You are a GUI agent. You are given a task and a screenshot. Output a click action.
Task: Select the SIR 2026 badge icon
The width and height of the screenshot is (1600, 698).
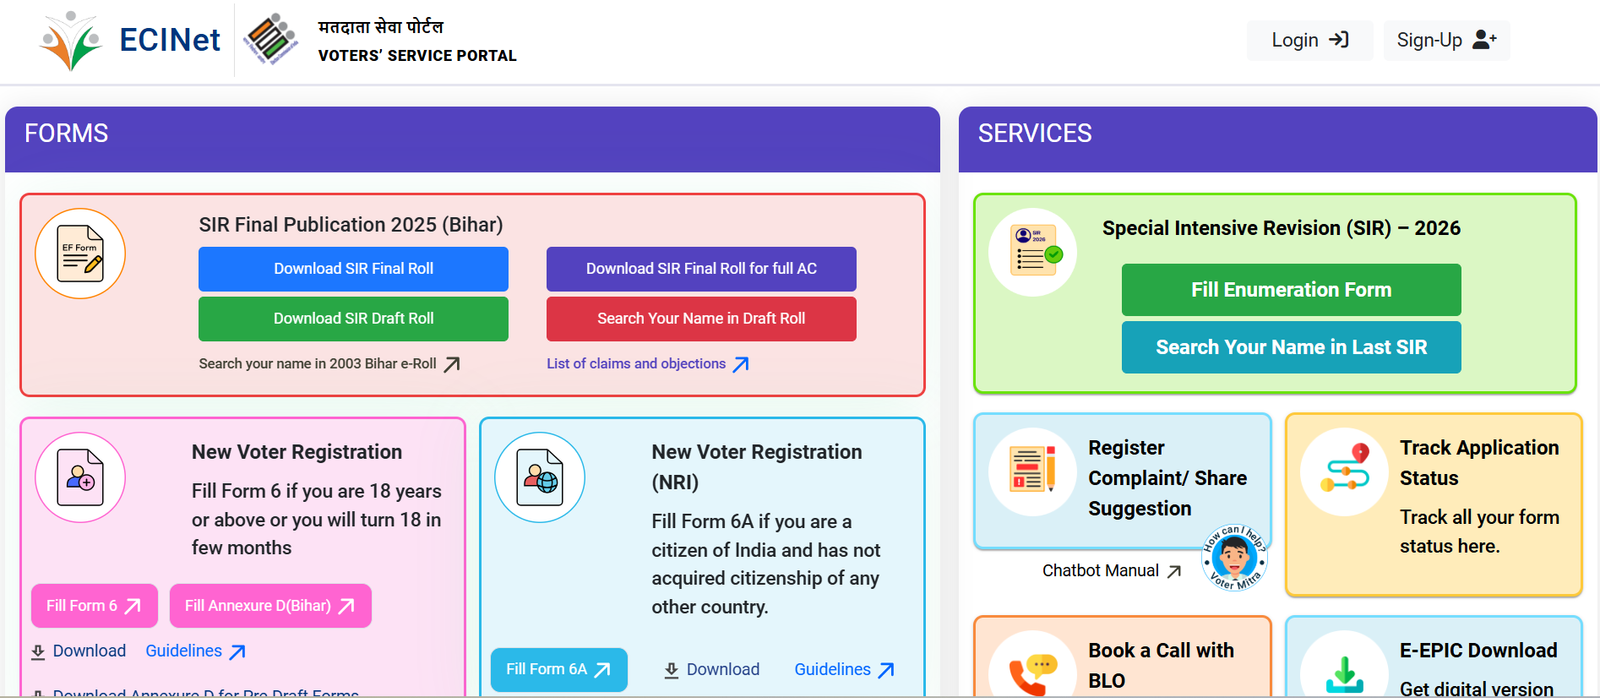(x=1032, y=252)
